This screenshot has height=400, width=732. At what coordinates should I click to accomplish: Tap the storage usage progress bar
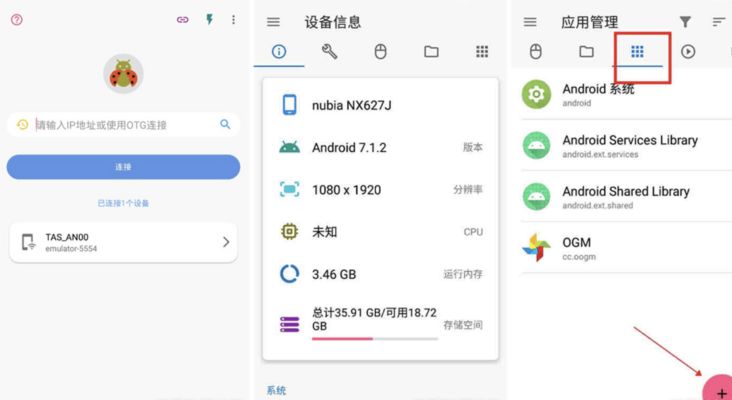(375, 338)
